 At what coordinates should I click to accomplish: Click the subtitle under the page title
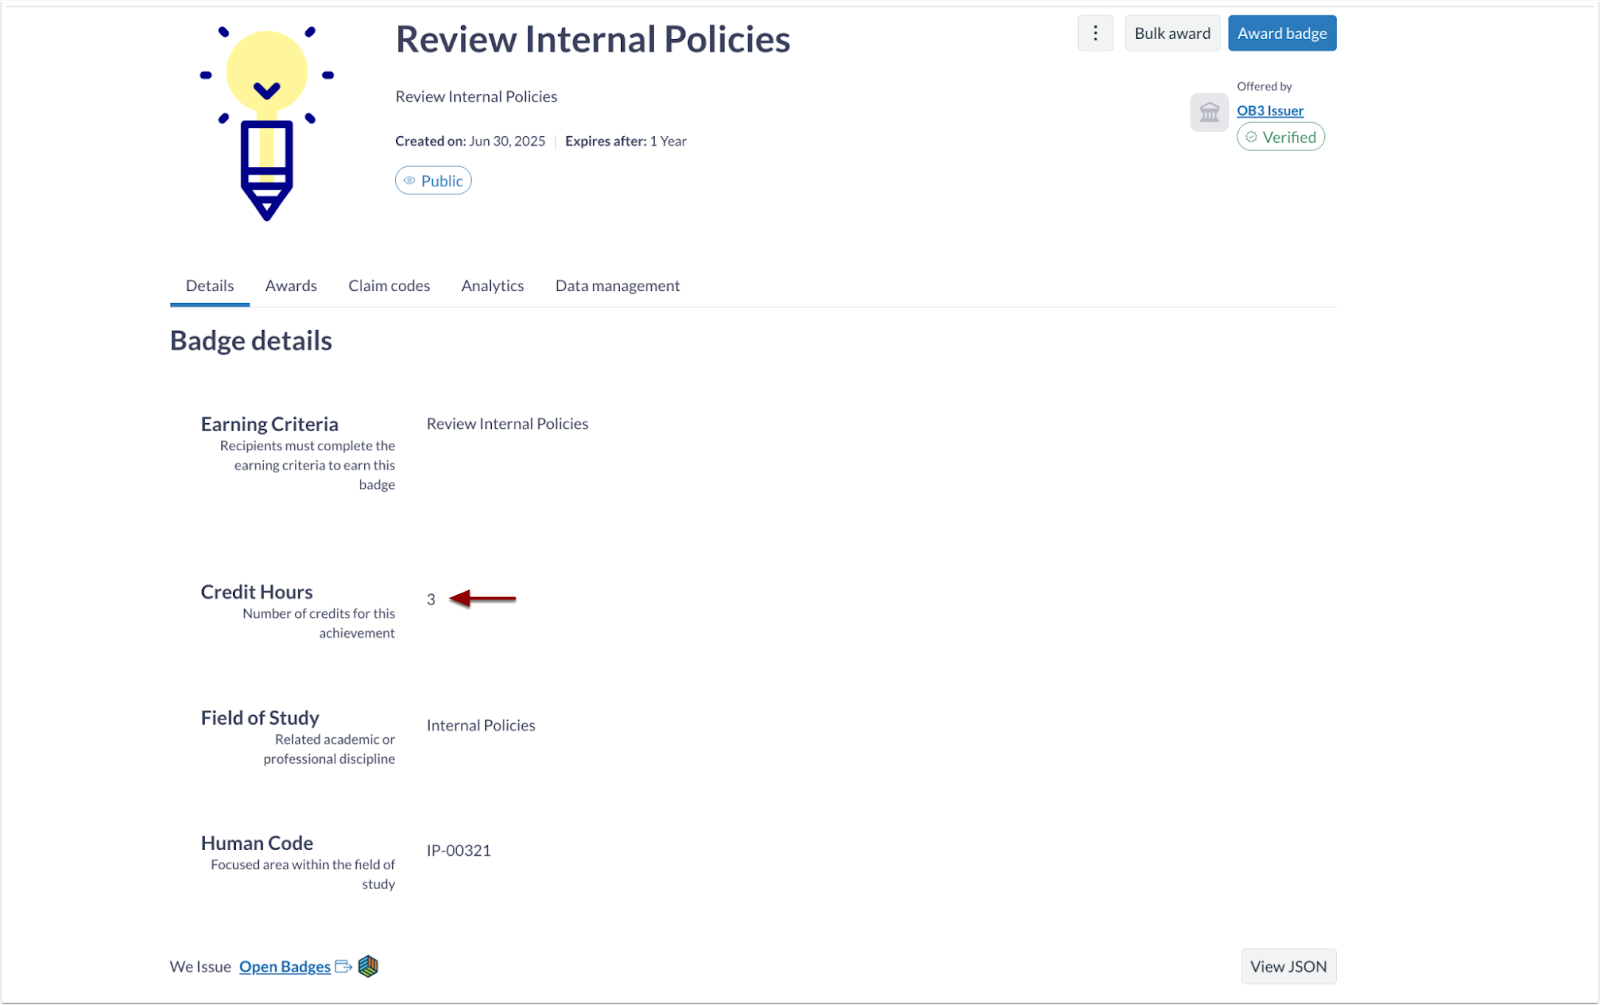(x=476, y=97)
